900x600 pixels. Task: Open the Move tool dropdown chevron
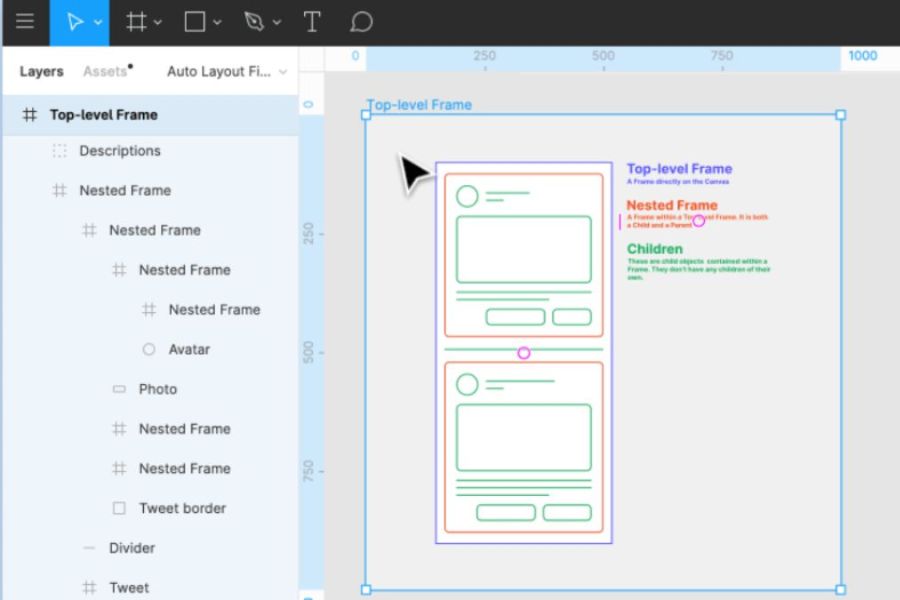coord(98,23)
